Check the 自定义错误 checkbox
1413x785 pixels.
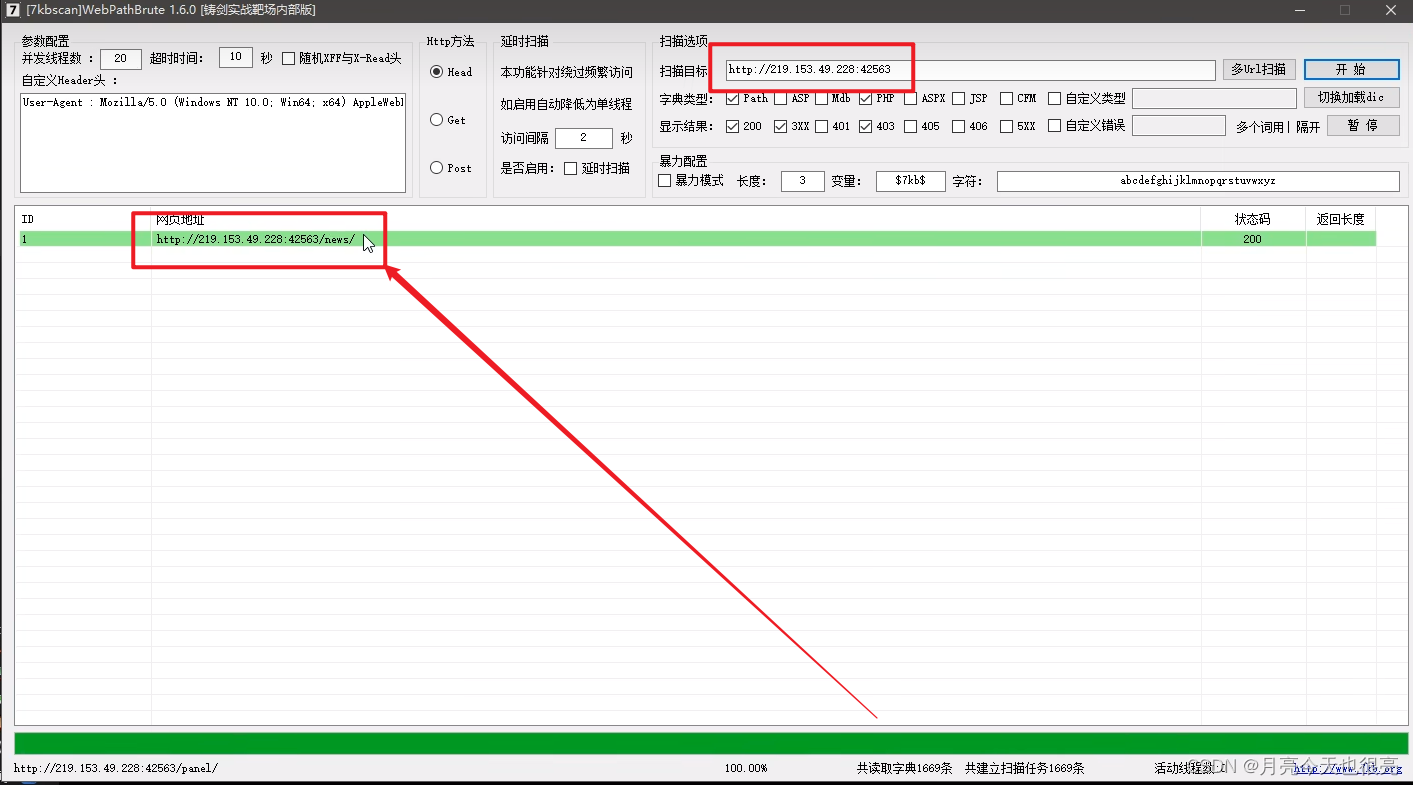(1055, 126)
